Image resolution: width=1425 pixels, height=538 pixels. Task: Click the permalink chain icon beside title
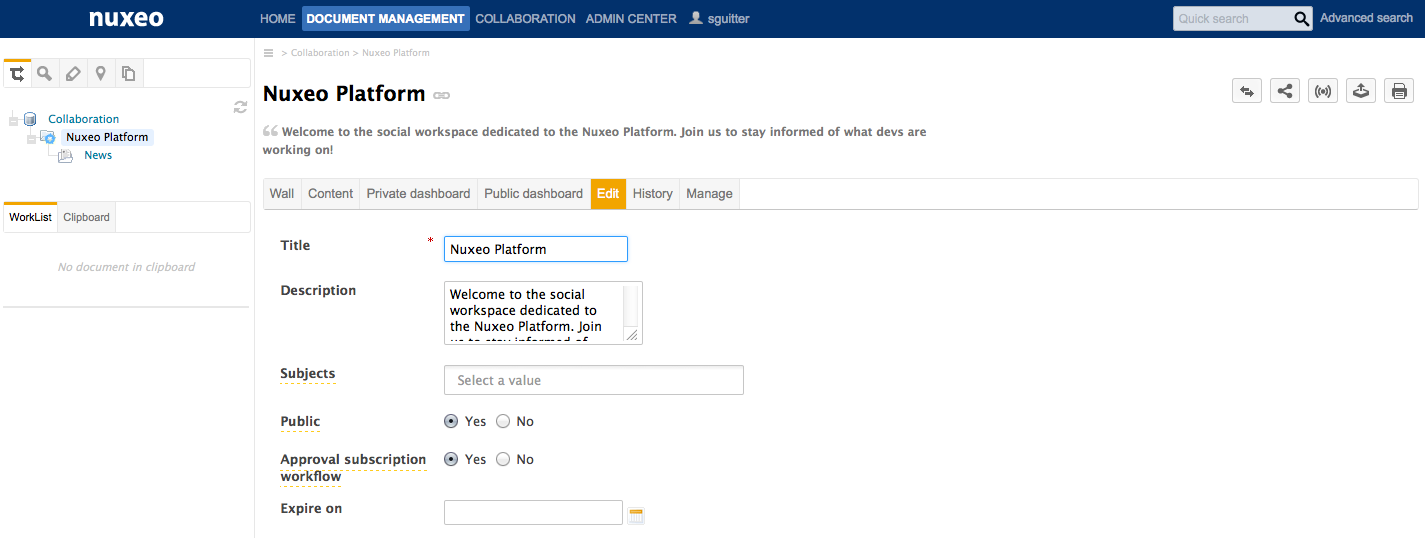pos(441,95)
